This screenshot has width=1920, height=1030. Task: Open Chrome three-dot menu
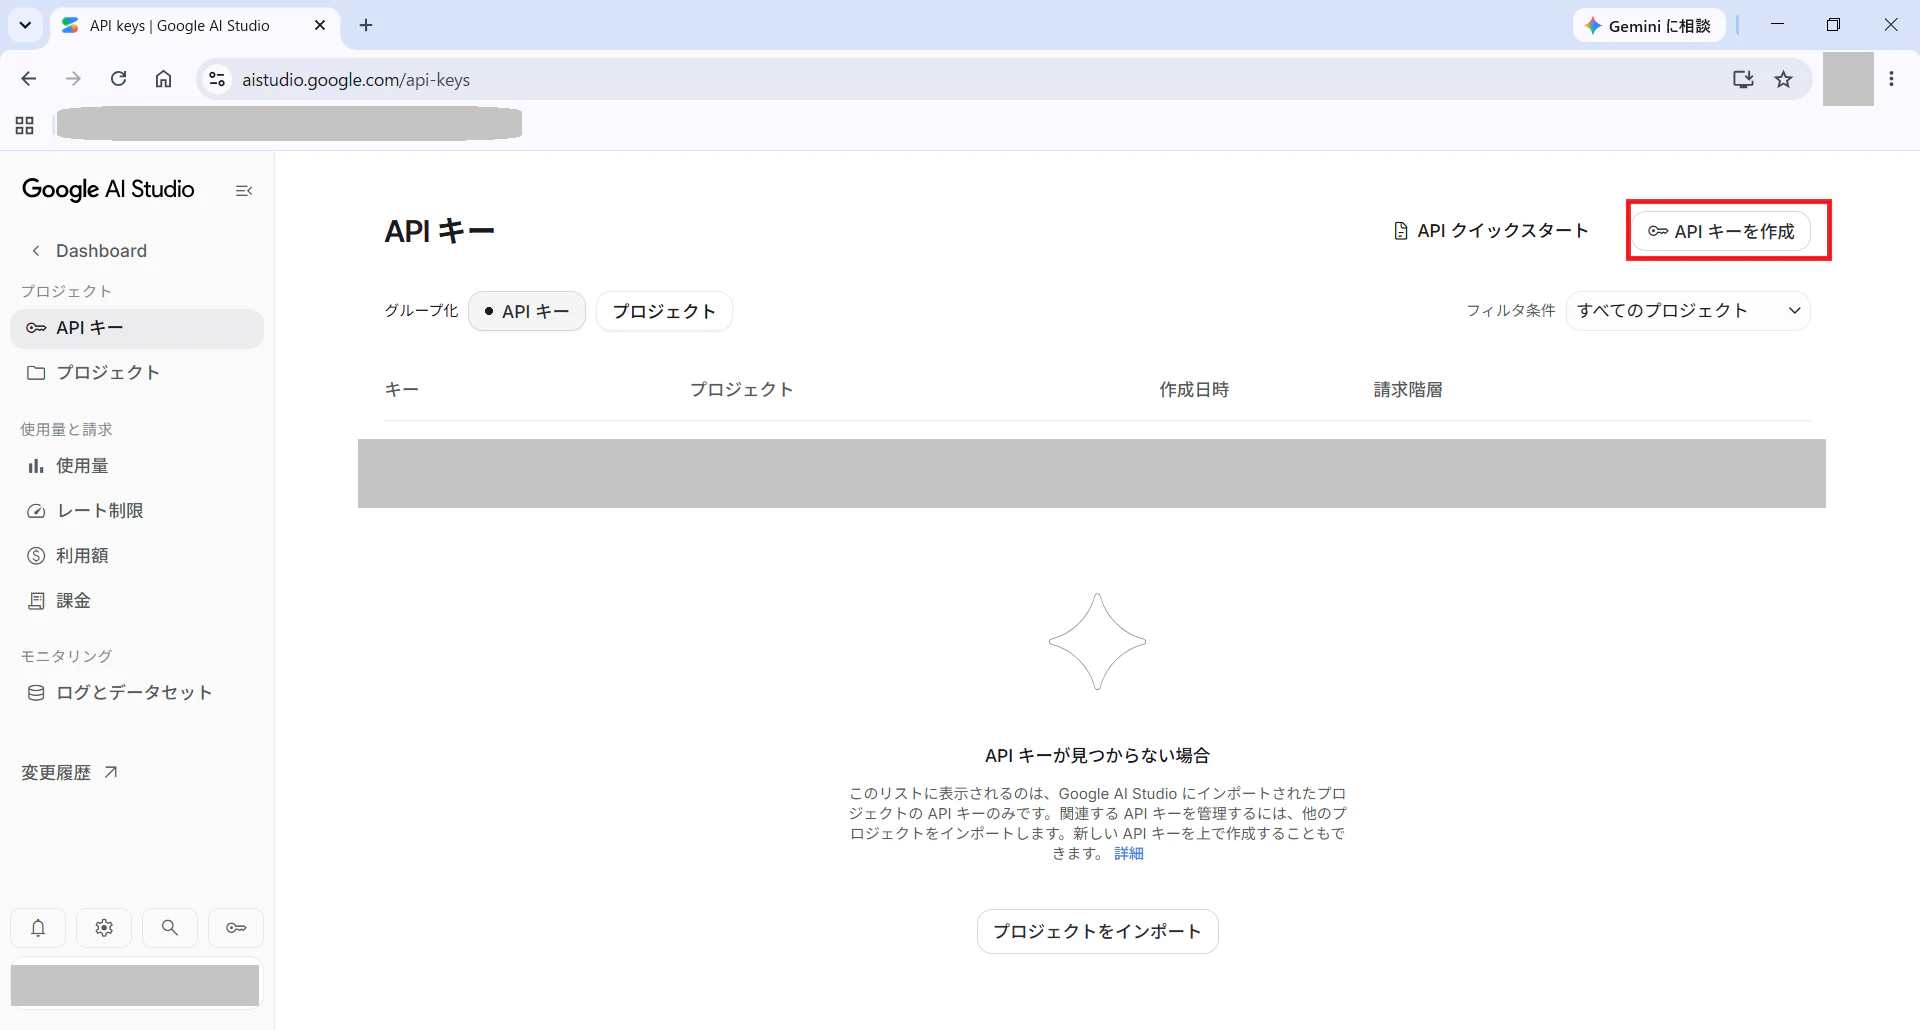click(x=1891, y=79)
